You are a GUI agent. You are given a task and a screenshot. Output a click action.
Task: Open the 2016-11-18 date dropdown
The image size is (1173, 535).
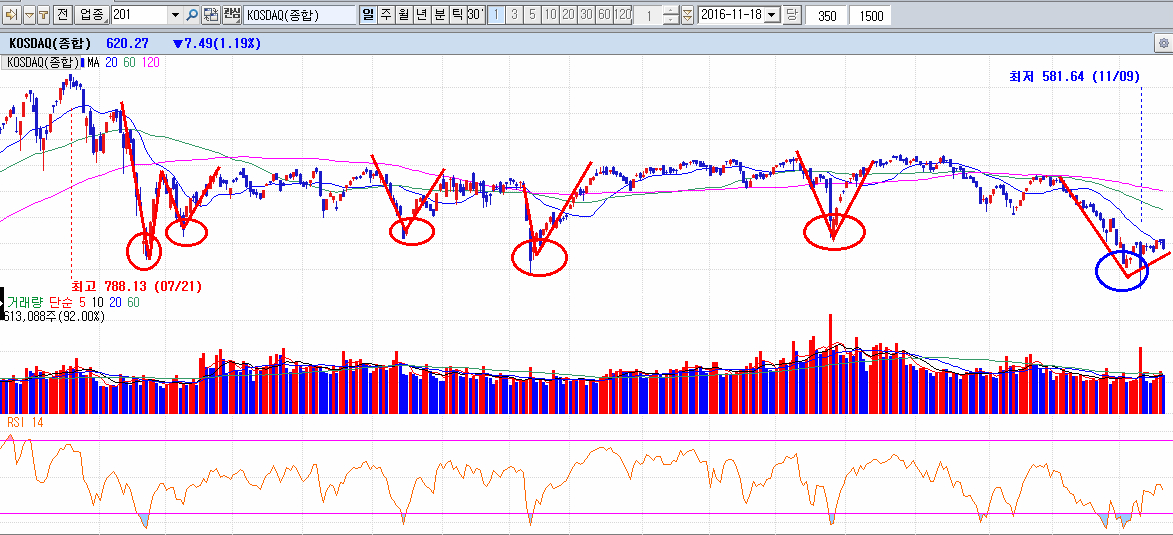[771, 15]
